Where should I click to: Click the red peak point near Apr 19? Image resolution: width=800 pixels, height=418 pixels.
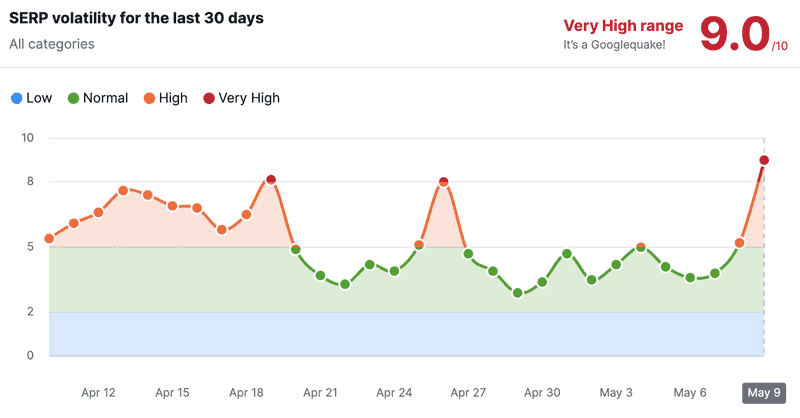tap(271, 180)
